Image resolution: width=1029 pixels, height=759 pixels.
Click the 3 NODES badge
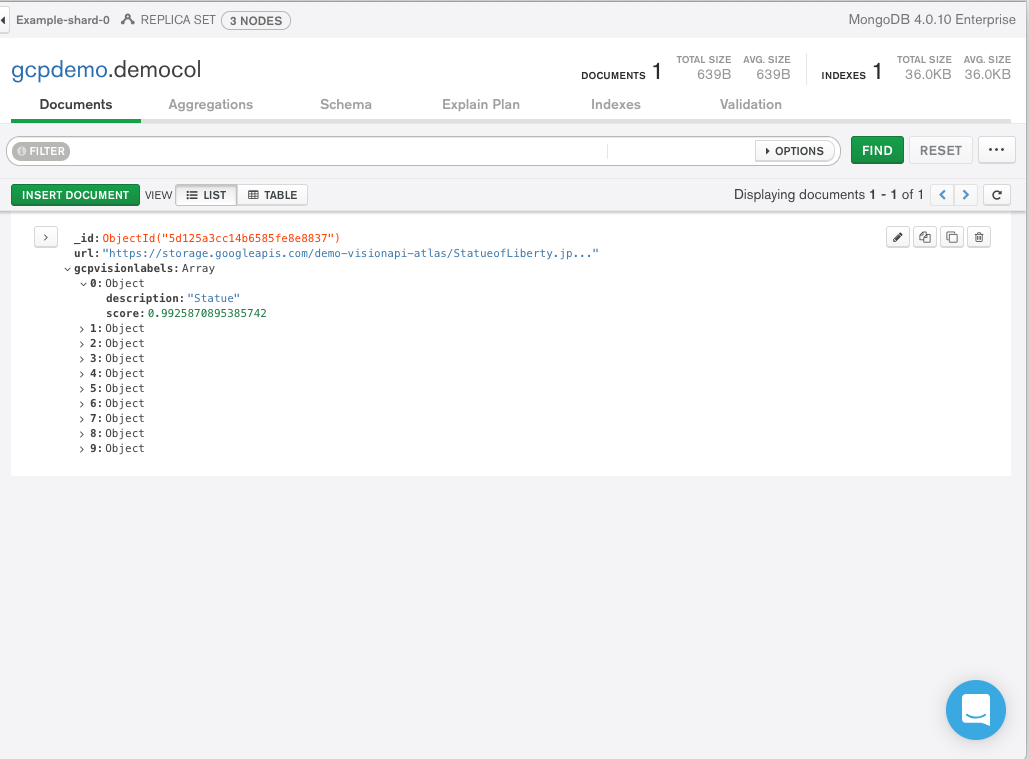click(256, 20)
